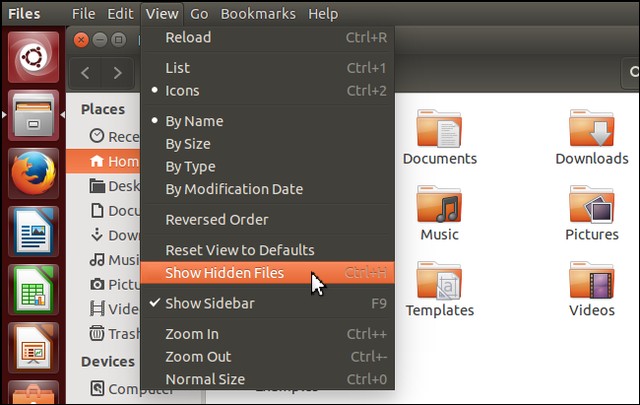Screen dimensions: 640x405
Task: Open the Videos folder icon
Action: coord(592,282)
